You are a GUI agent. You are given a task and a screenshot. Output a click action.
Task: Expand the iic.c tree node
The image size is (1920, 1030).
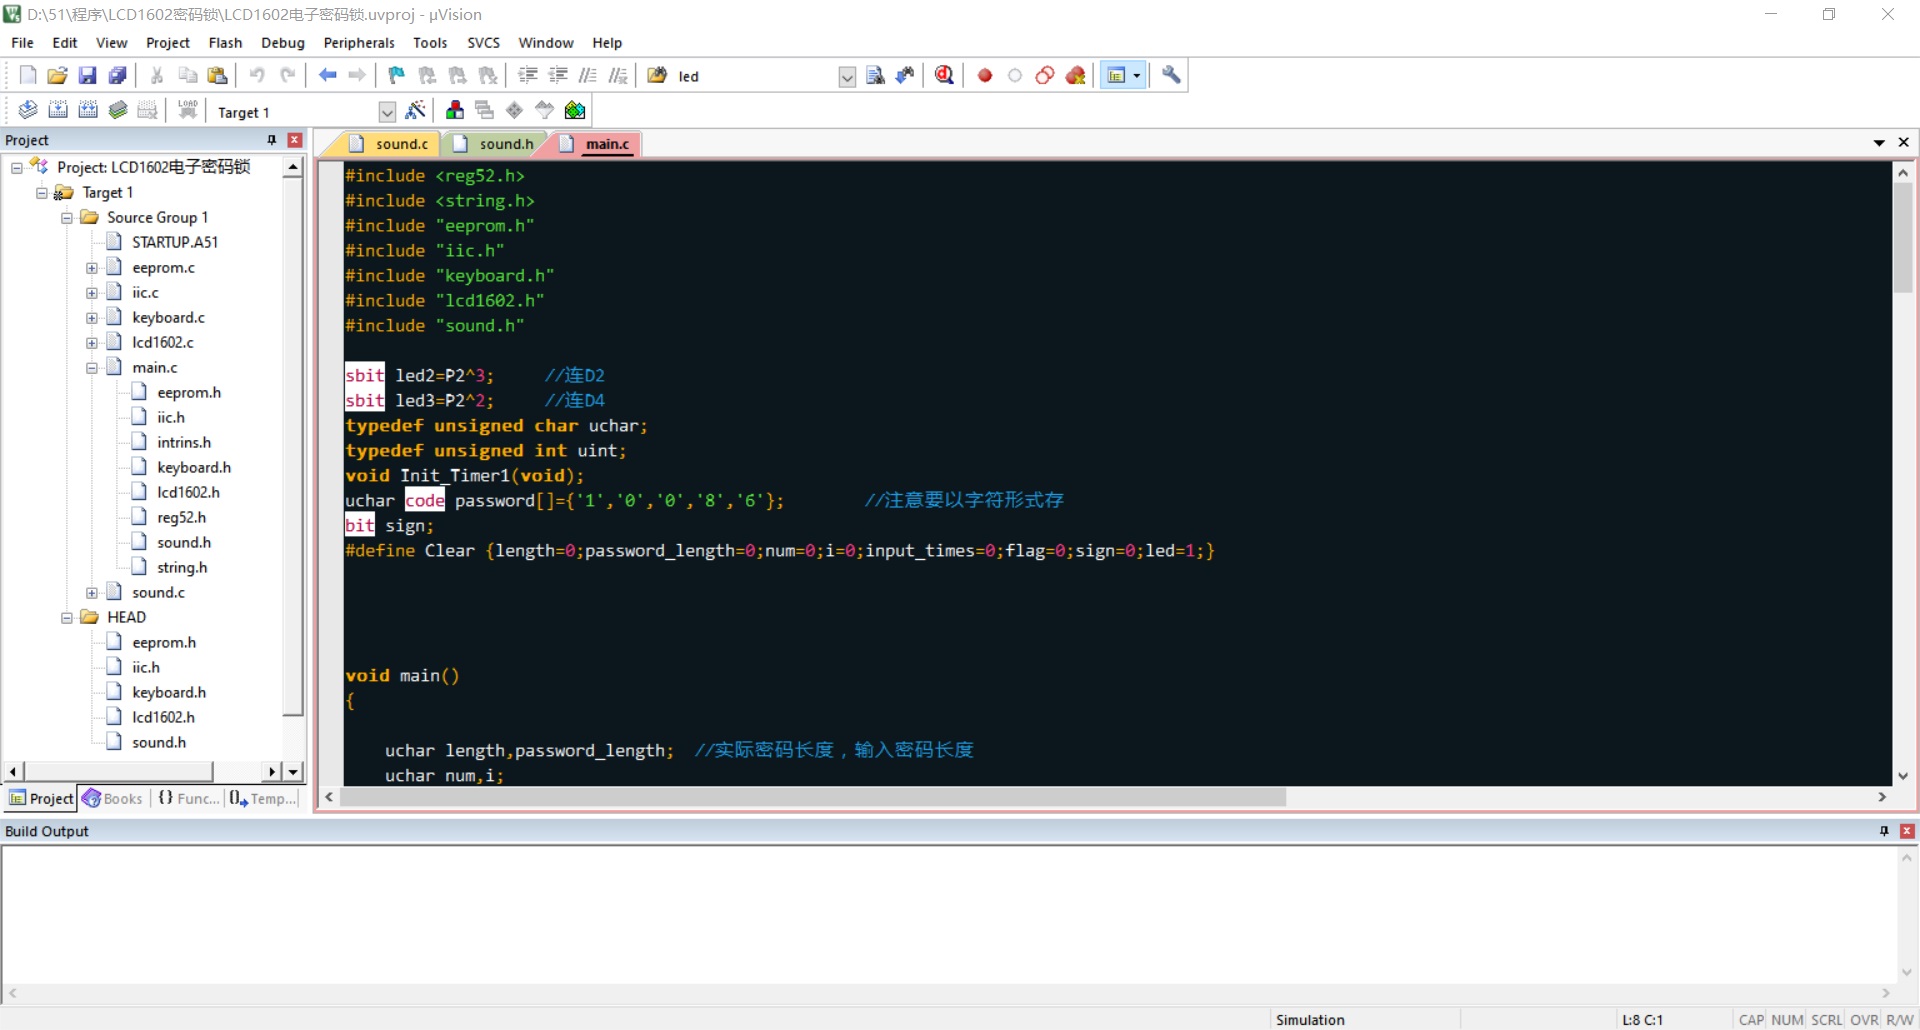pyautogui.click(x=92, y=292)
